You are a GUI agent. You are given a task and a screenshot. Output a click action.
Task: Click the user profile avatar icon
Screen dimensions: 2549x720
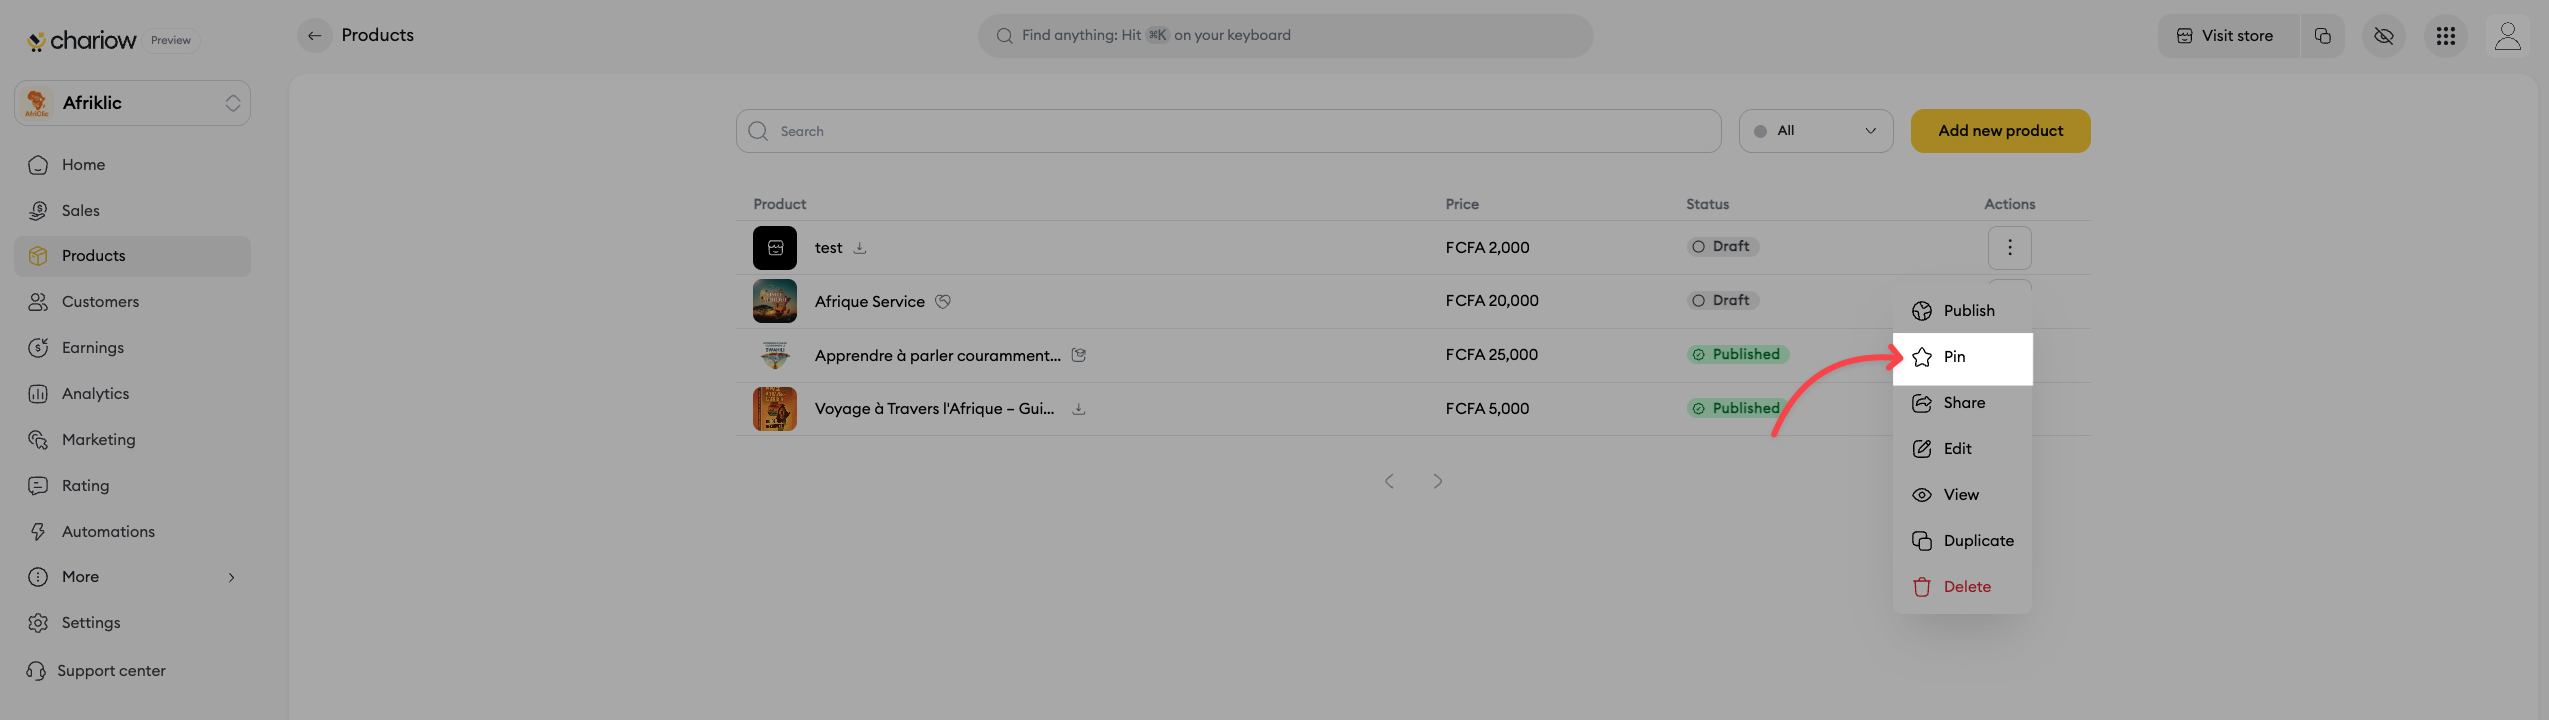[2507, 36]
